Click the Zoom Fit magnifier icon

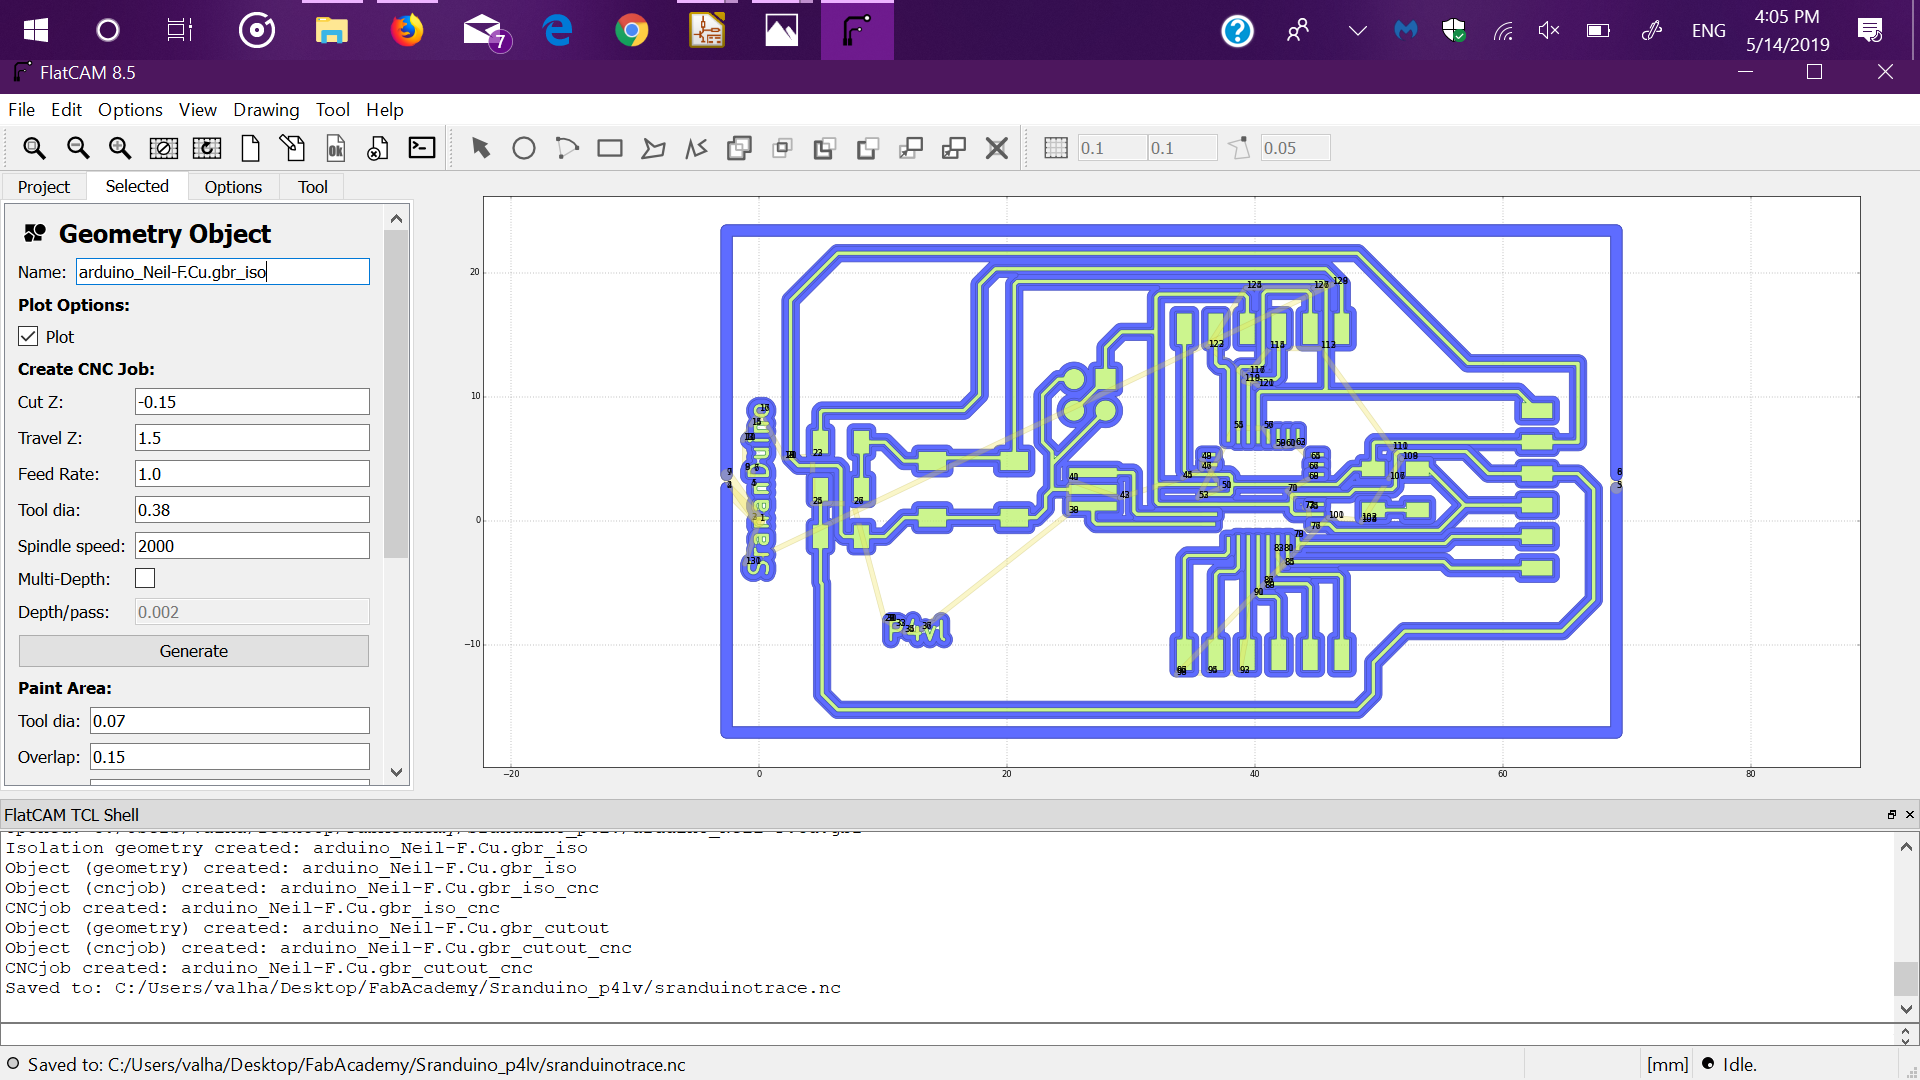click(x=34, y=148)
